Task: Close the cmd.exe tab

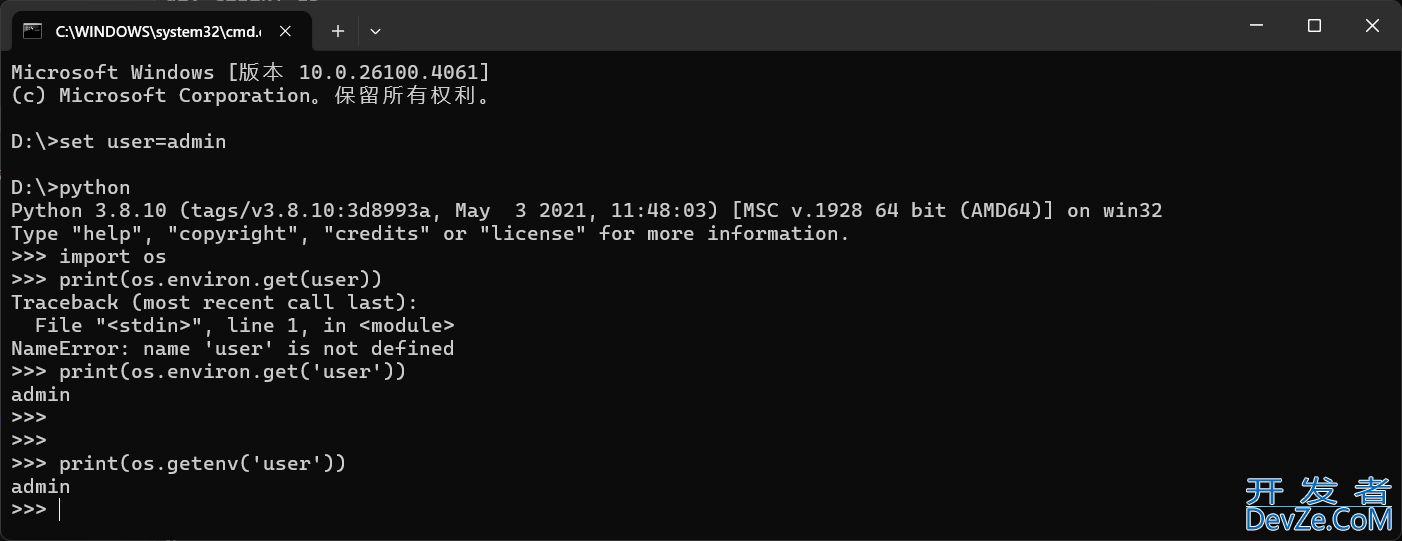Action: coord(285,31)
